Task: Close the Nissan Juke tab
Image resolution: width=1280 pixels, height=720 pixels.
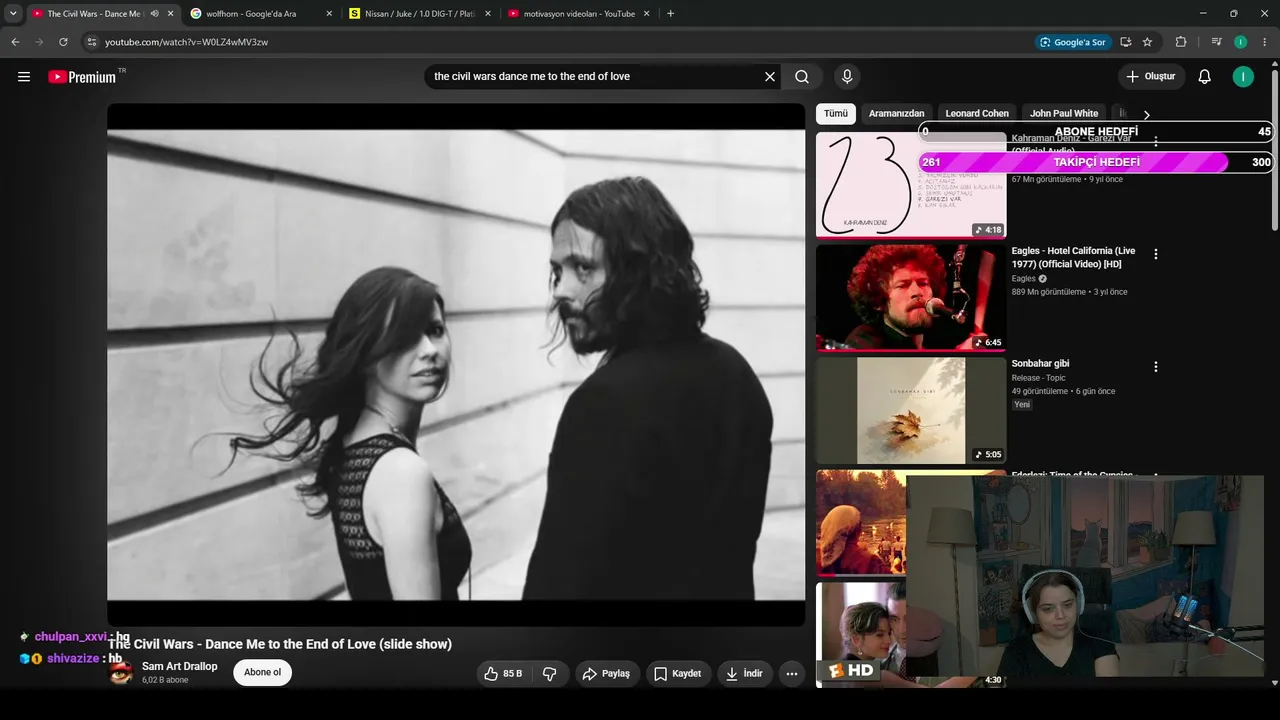Action: [488, 14]
